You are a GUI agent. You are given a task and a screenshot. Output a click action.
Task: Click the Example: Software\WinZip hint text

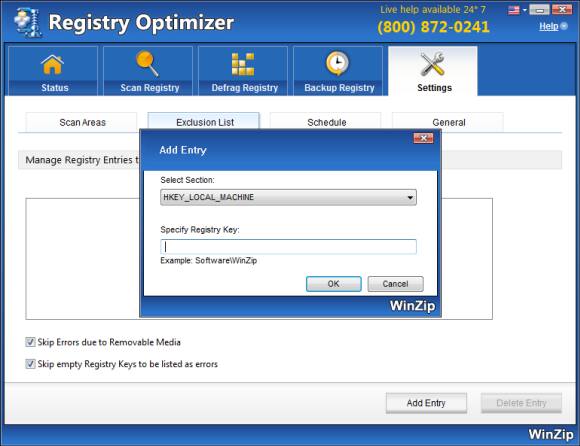(209, 260)
